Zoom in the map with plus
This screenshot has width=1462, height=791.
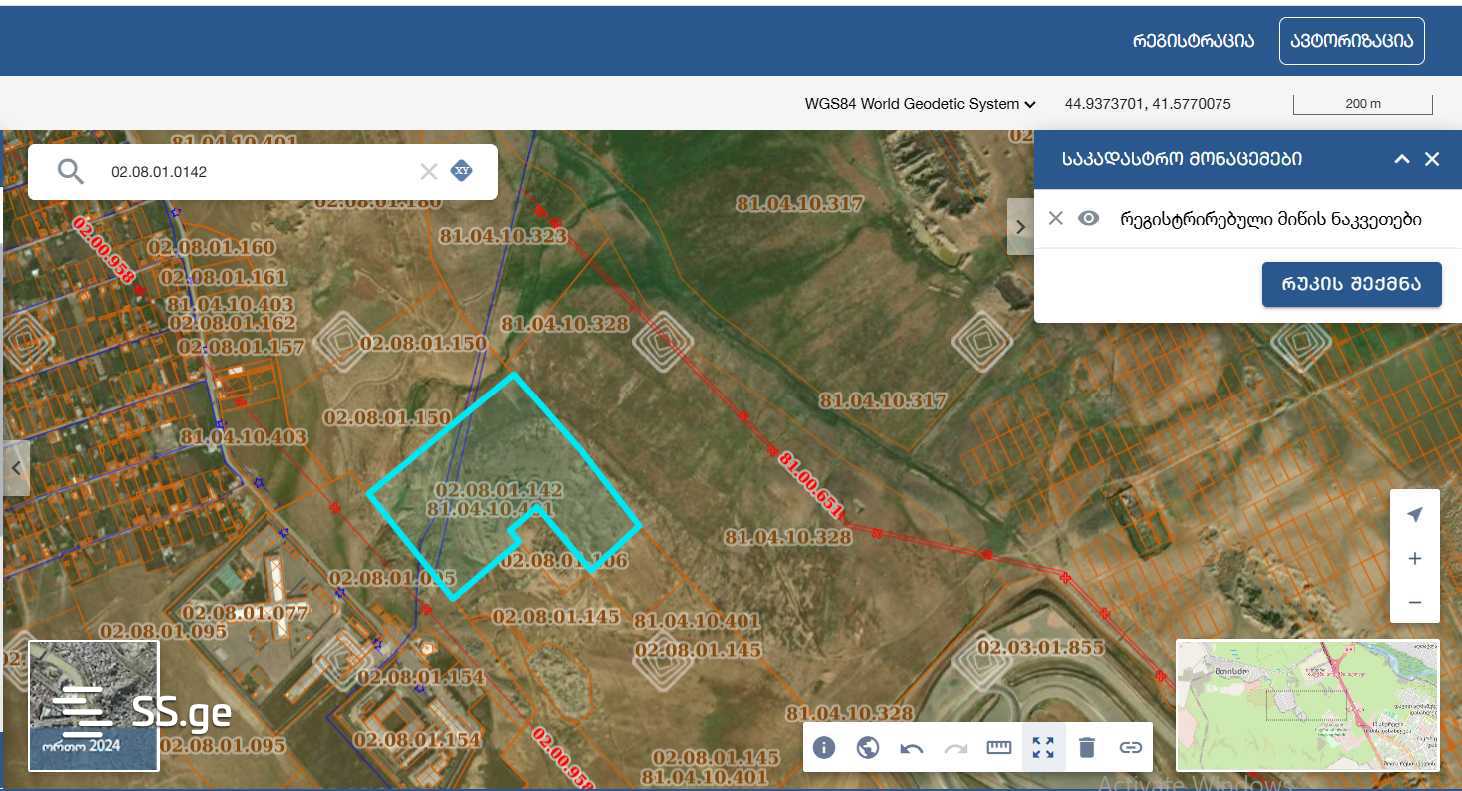1414,559
